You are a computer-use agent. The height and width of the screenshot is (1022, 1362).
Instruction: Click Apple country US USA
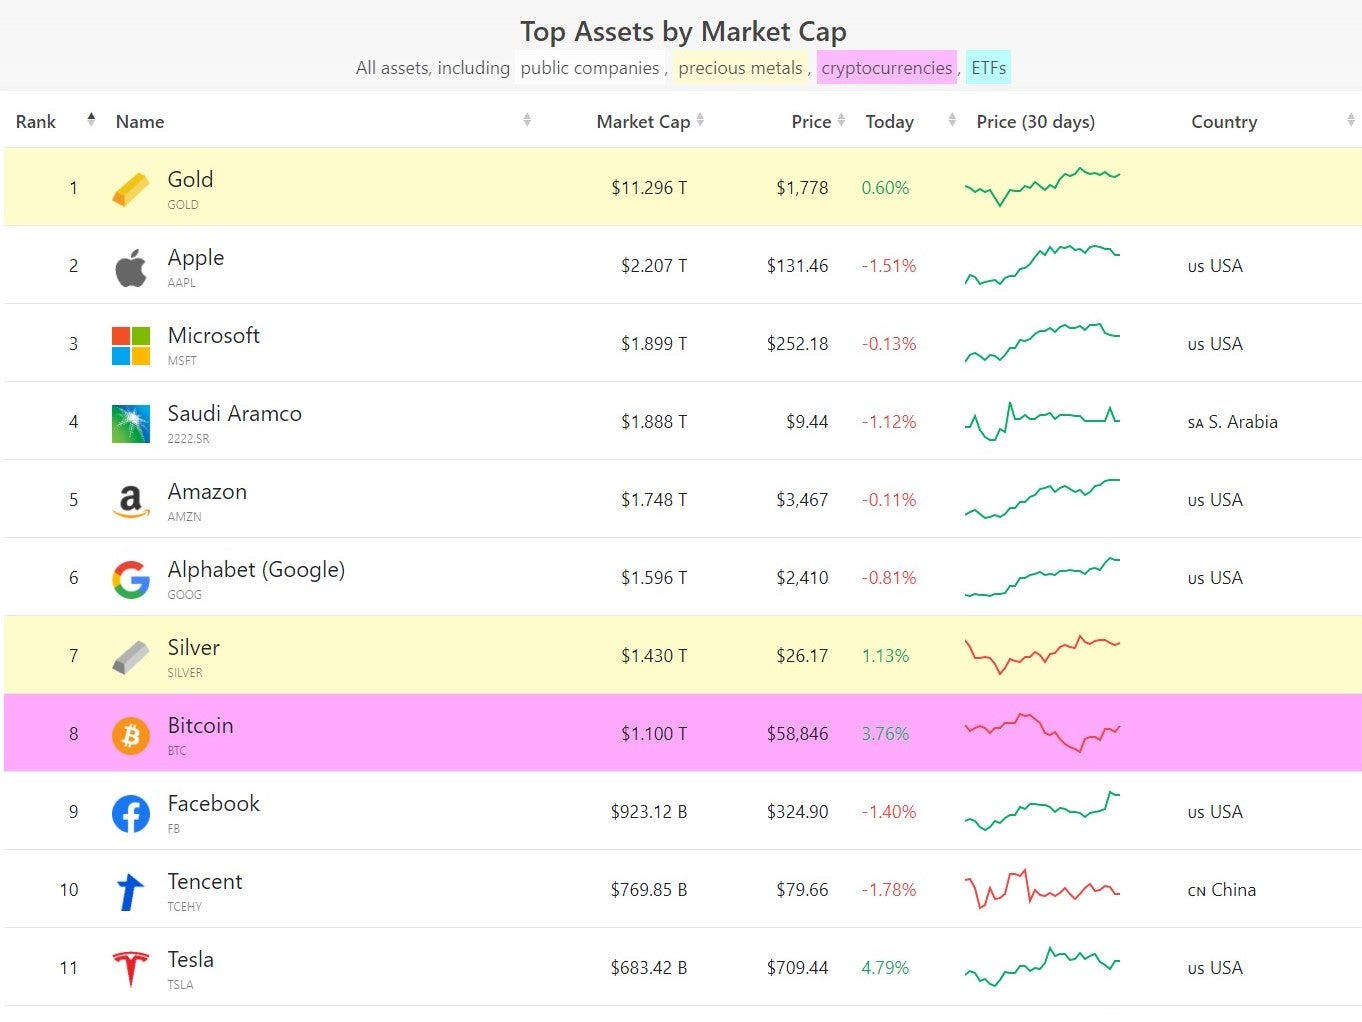pos(1215,266)
